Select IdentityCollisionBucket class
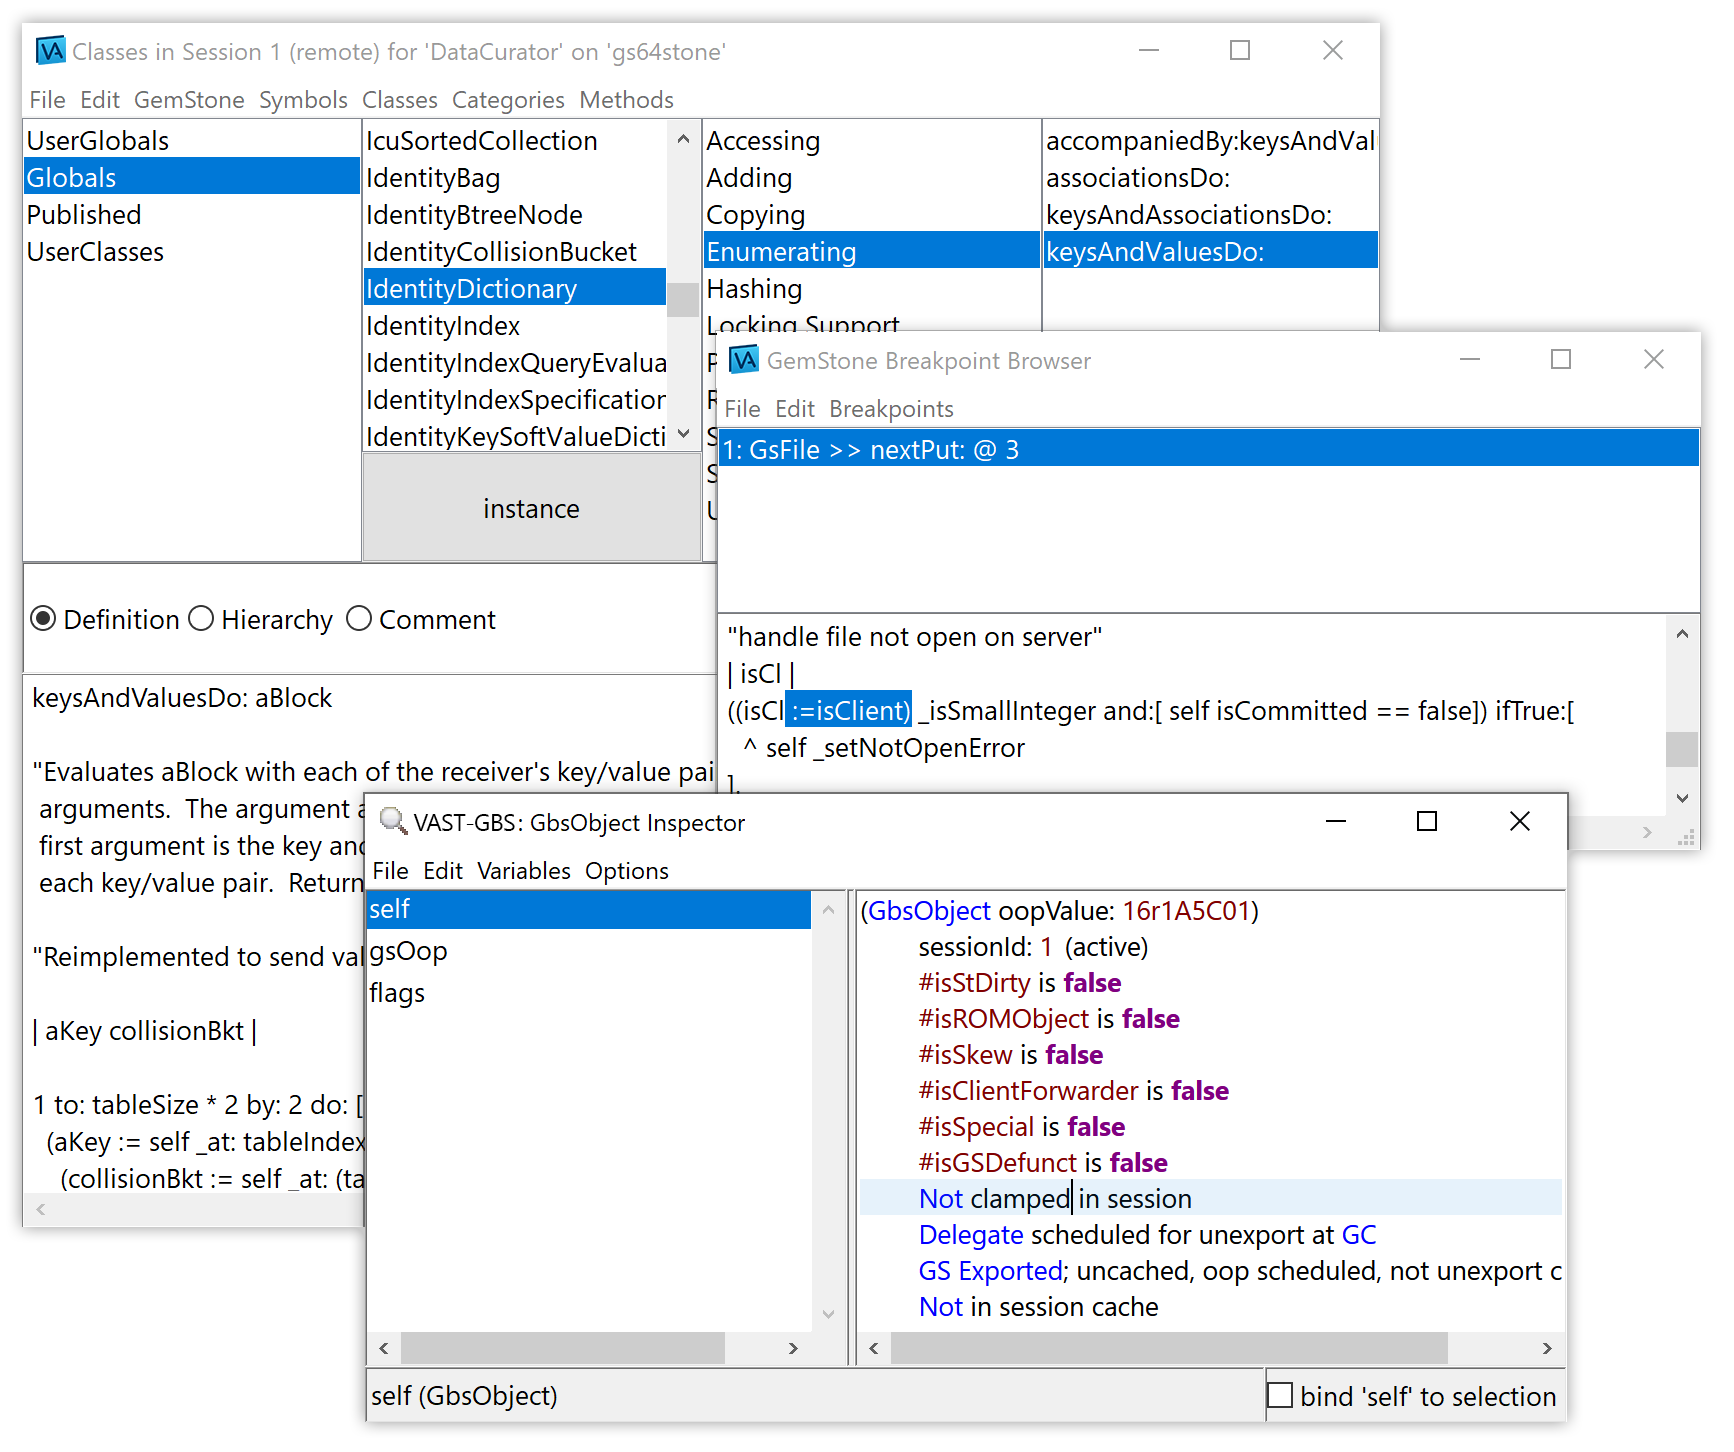1734x1452 pixels. coord(515,252)
